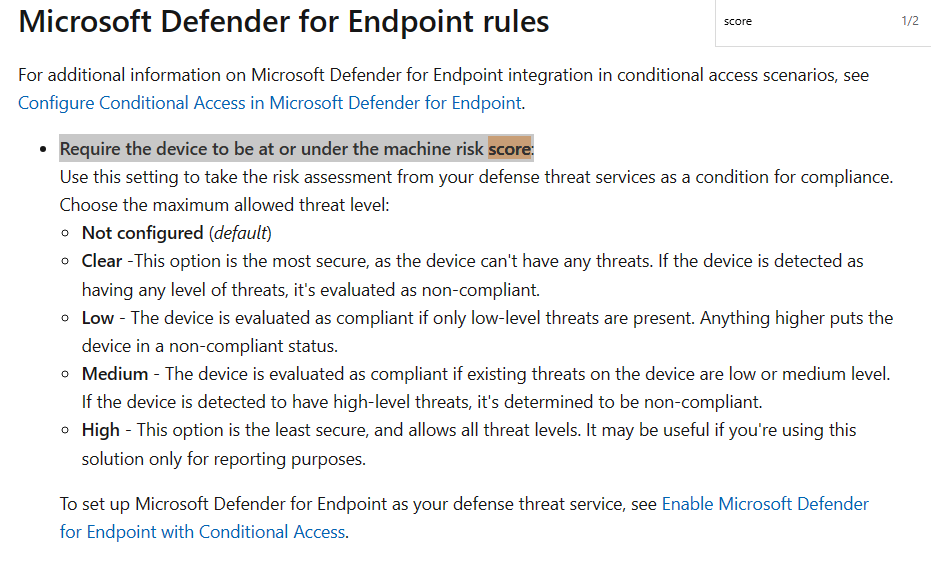Click the hollow bullet beside "Medium"

(65, 374)
